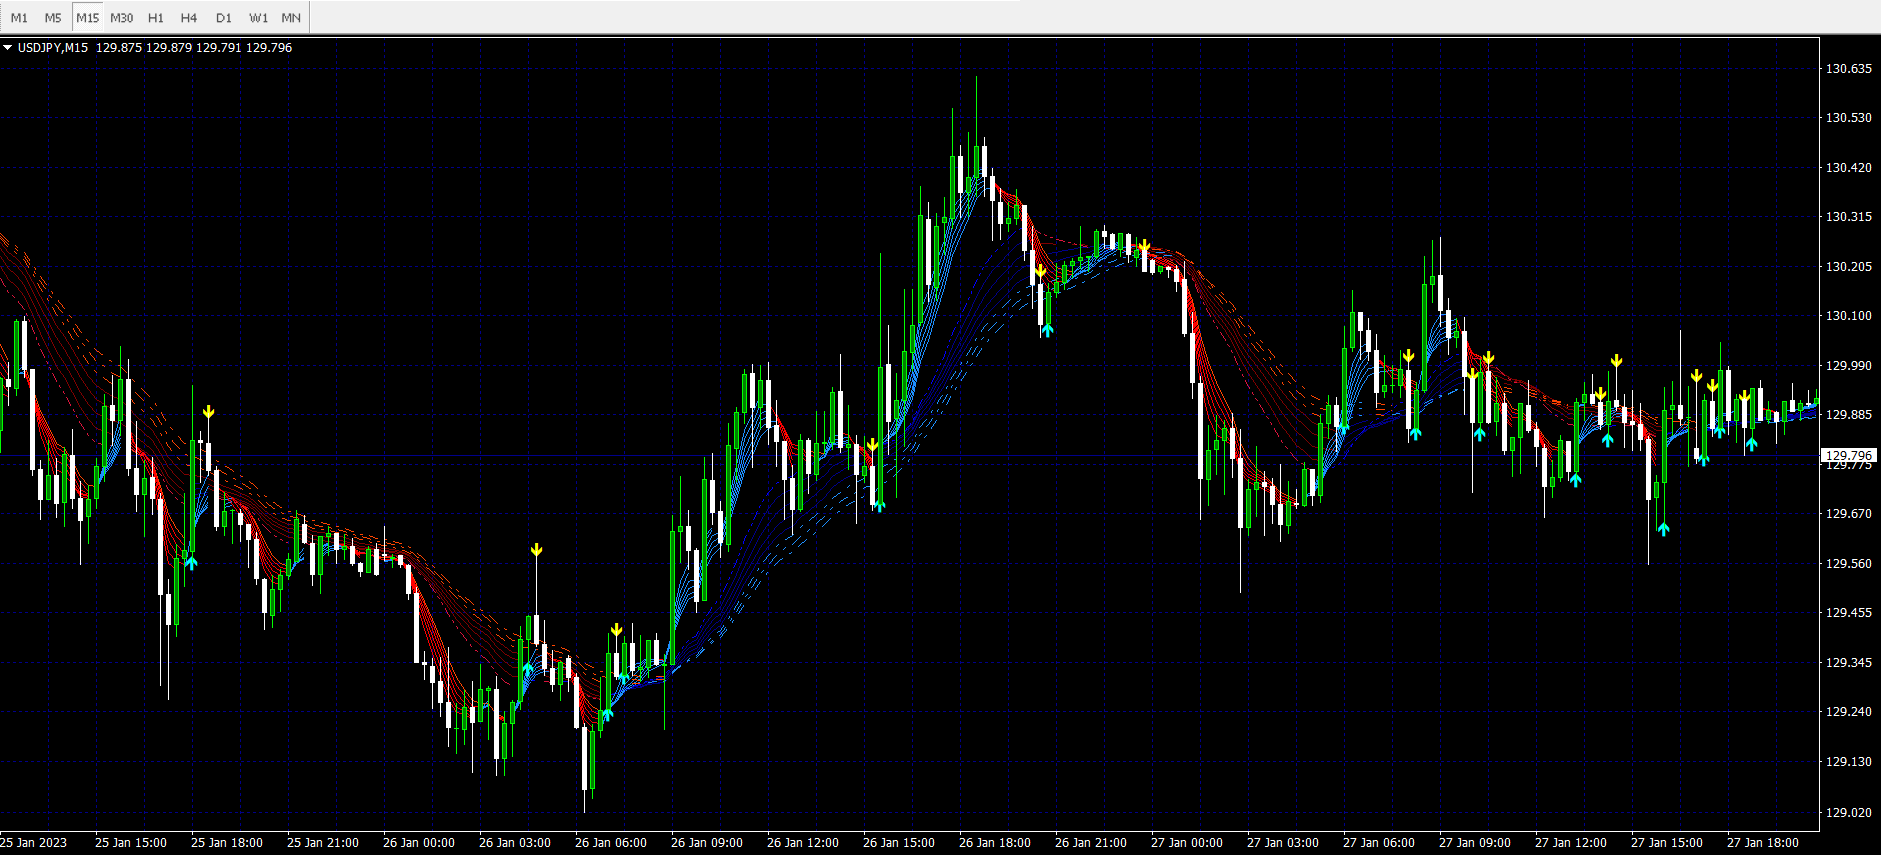Switch chart to M5 timeframe

[53, 18]
